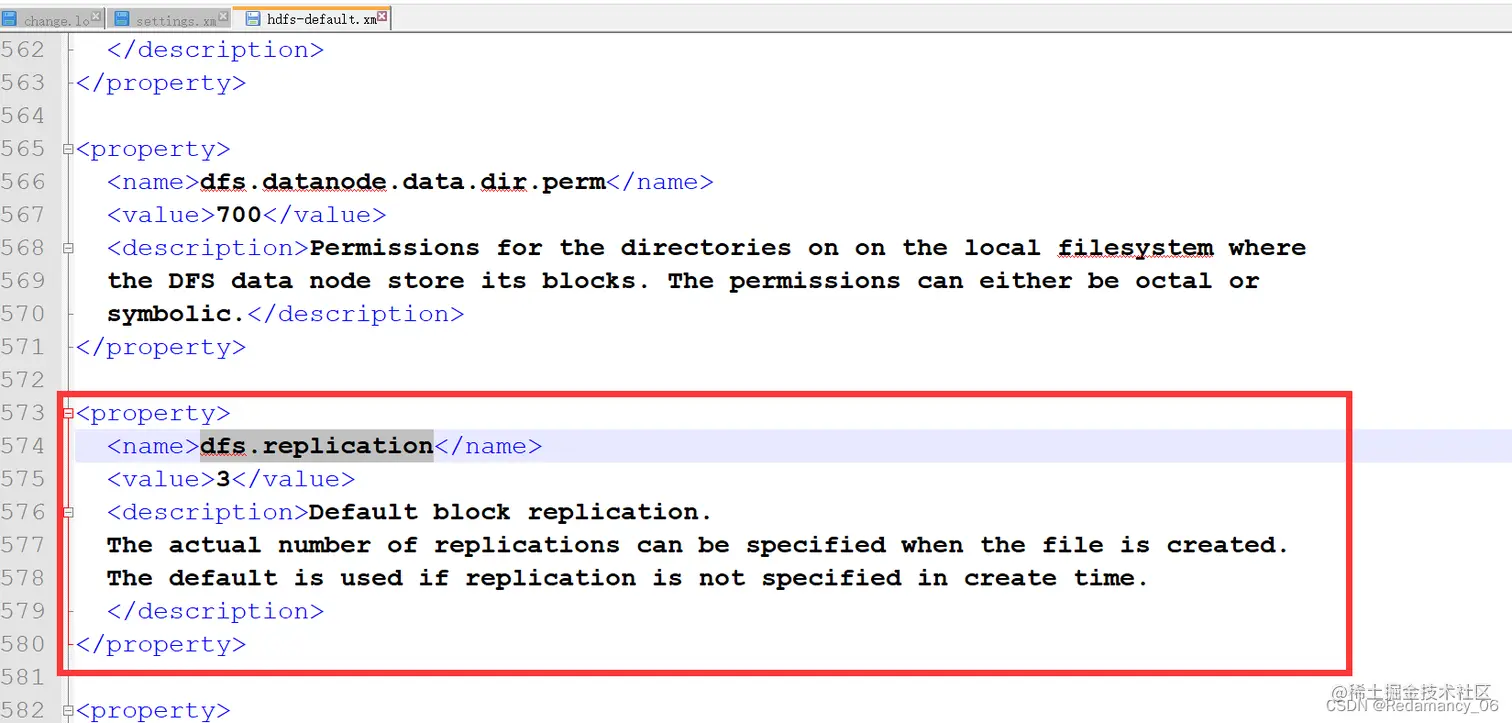The height and width of the screenshot is (723, 1512).
Task: Collapse the property block at line 573
Action: (68, 413)
